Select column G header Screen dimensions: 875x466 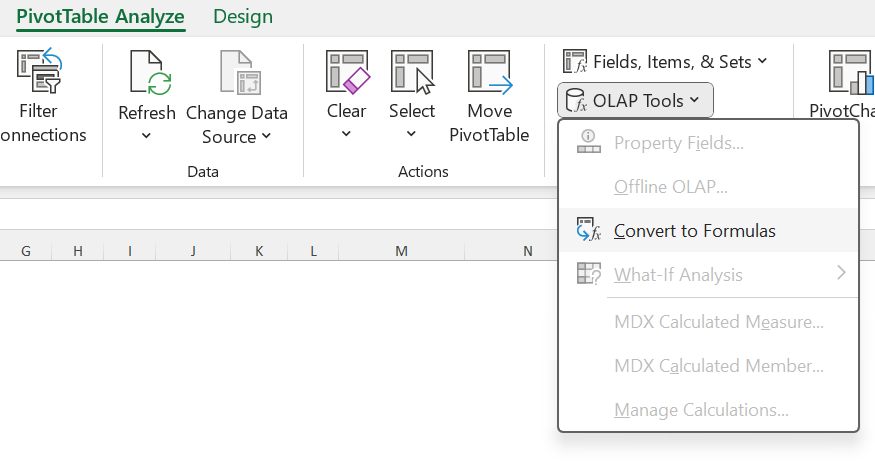tap(26, 251)
